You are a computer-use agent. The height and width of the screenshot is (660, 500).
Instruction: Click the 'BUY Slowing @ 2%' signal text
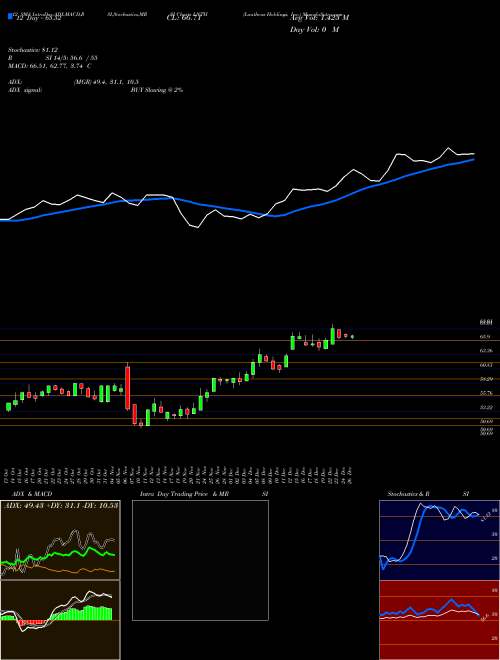click(157, 90)
